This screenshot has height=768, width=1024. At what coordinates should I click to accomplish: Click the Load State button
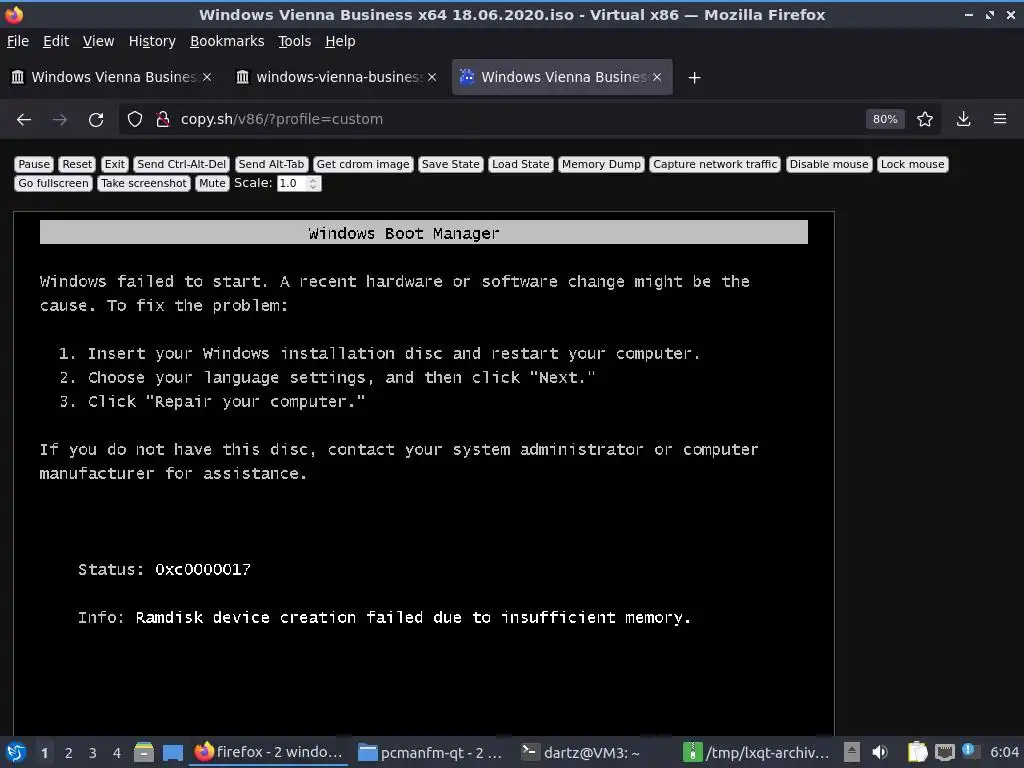pyautogui.click(x=520, y=165)
